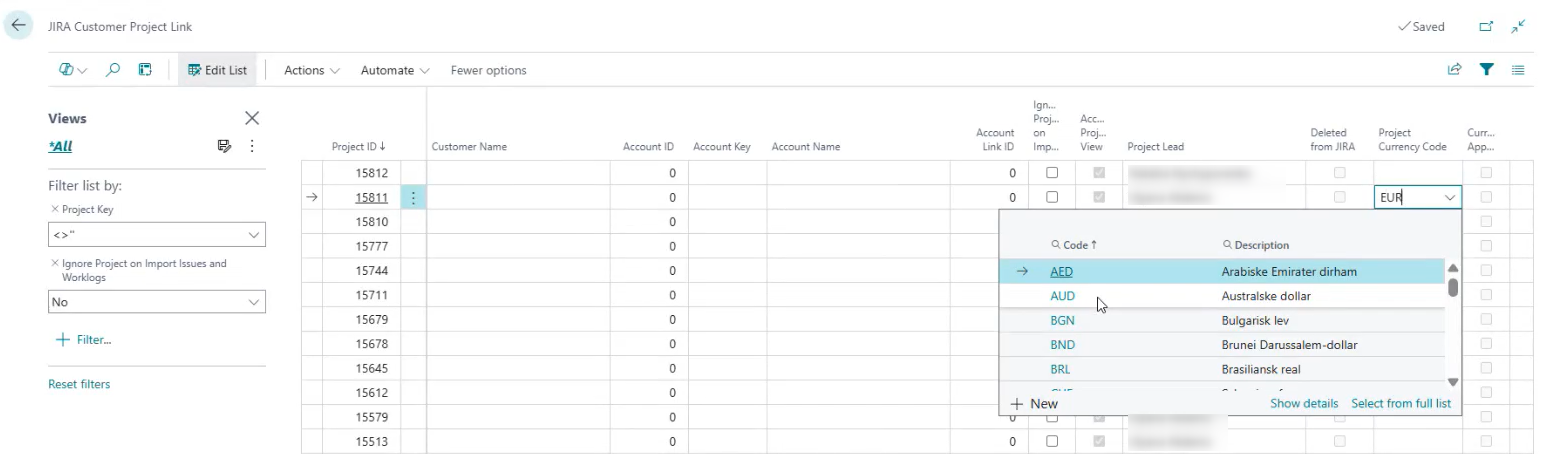Screen dimensions: 1554x454
Task: Click Reset filters
Action: [x=79, y=384]
